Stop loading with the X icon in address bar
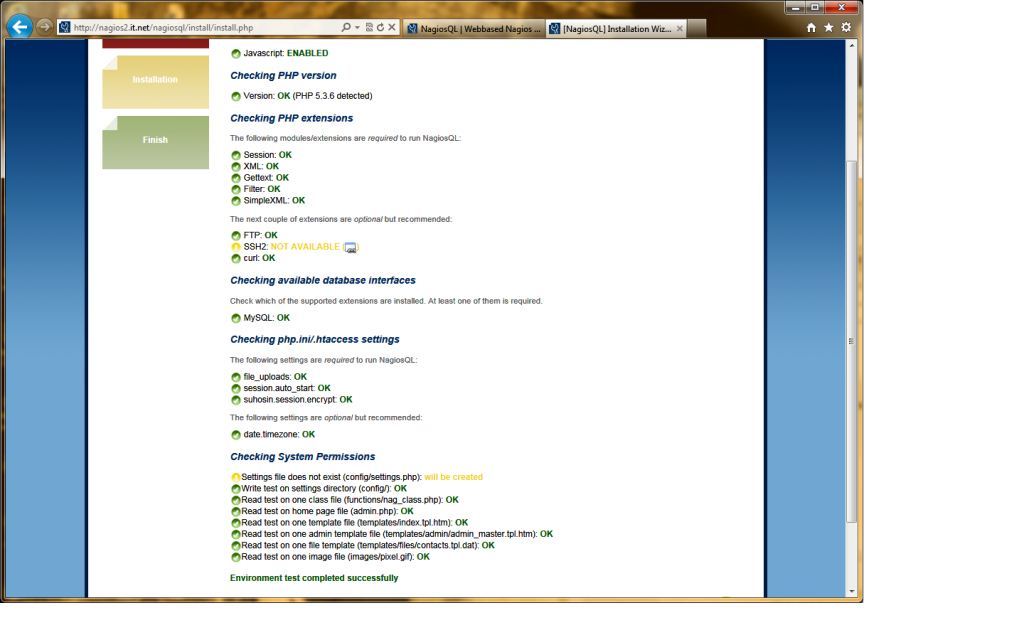Screen dimensions: 1024x640 click(x=391, y=27)
